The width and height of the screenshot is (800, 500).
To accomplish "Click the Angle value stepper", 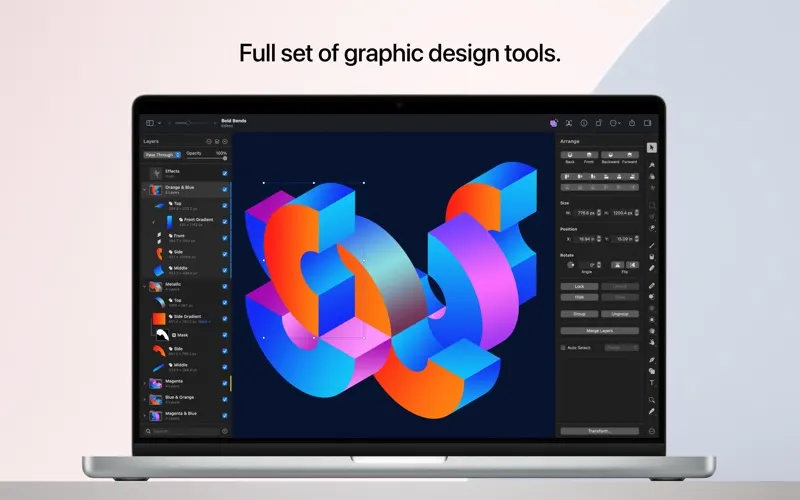I will (x=599, y=265).
